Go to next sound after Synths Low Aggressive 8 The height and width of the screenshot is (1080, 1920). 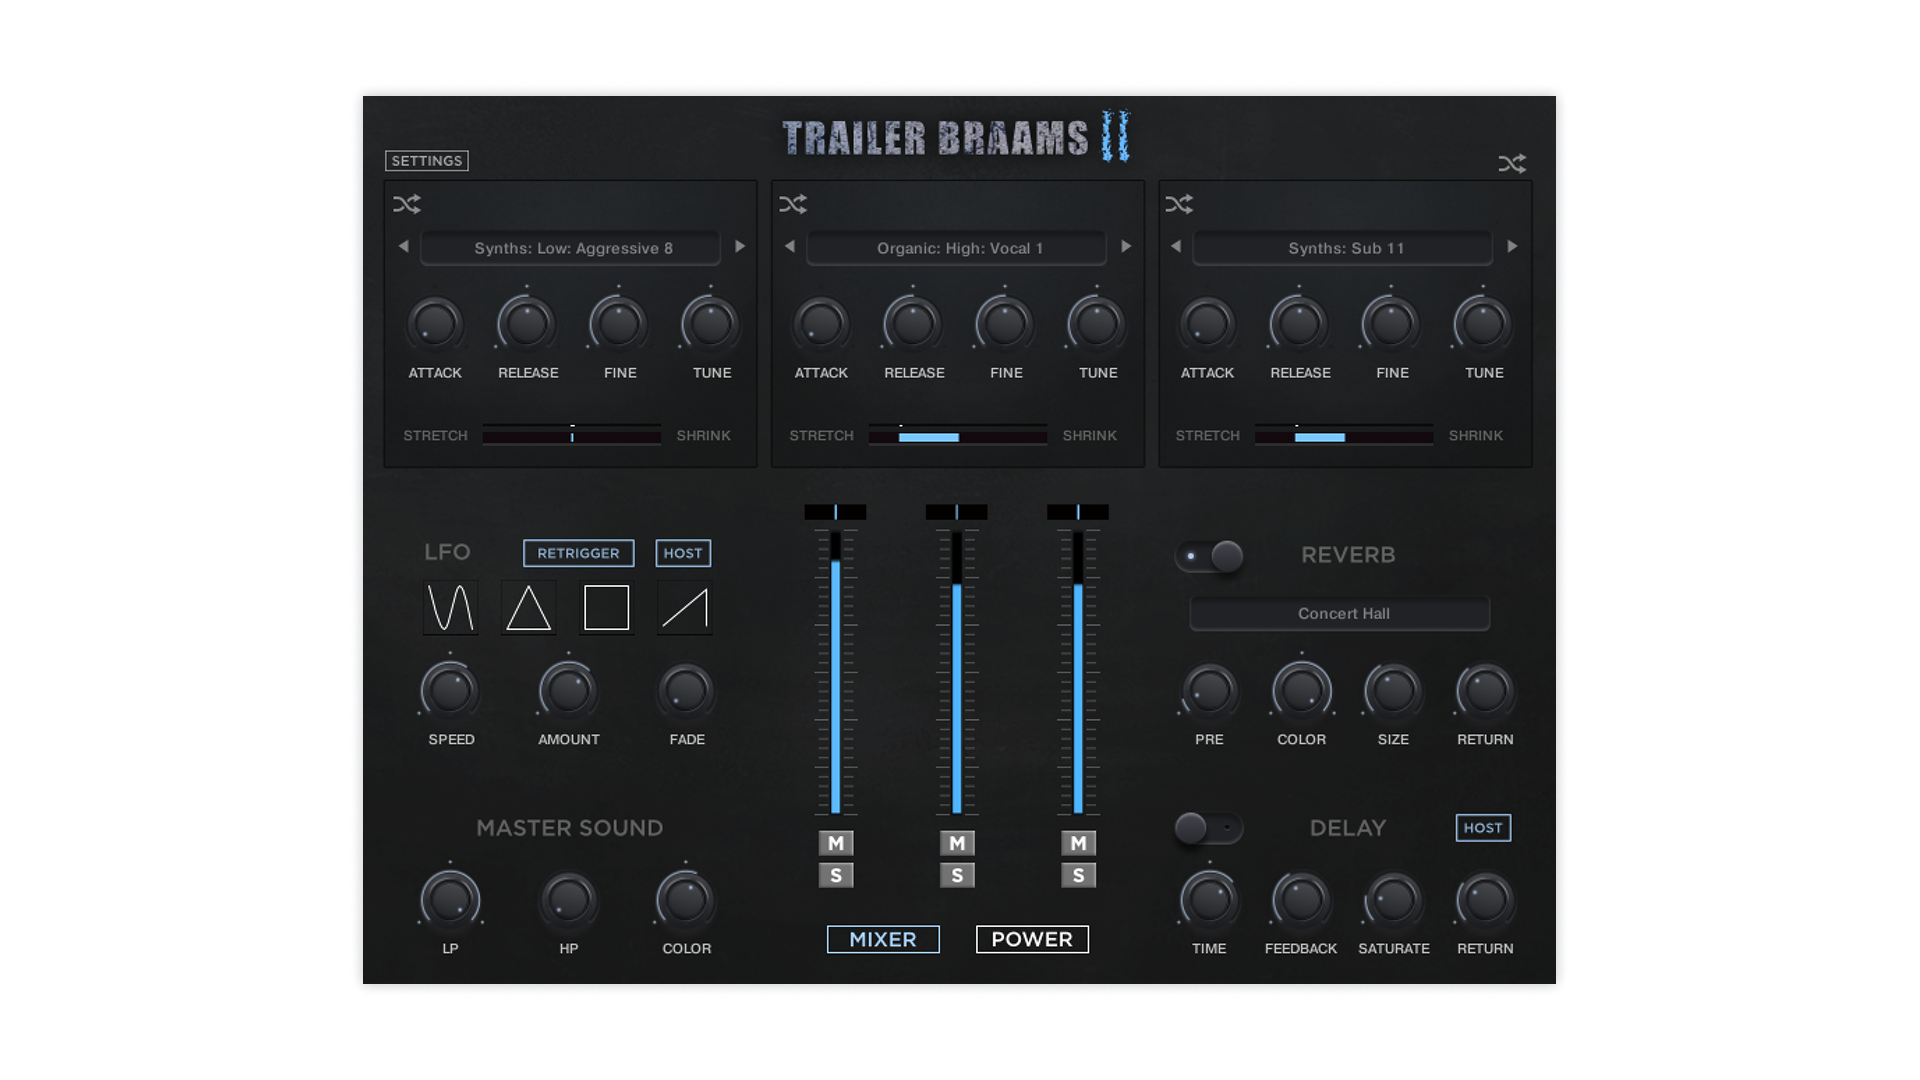(x=740, y=247)
